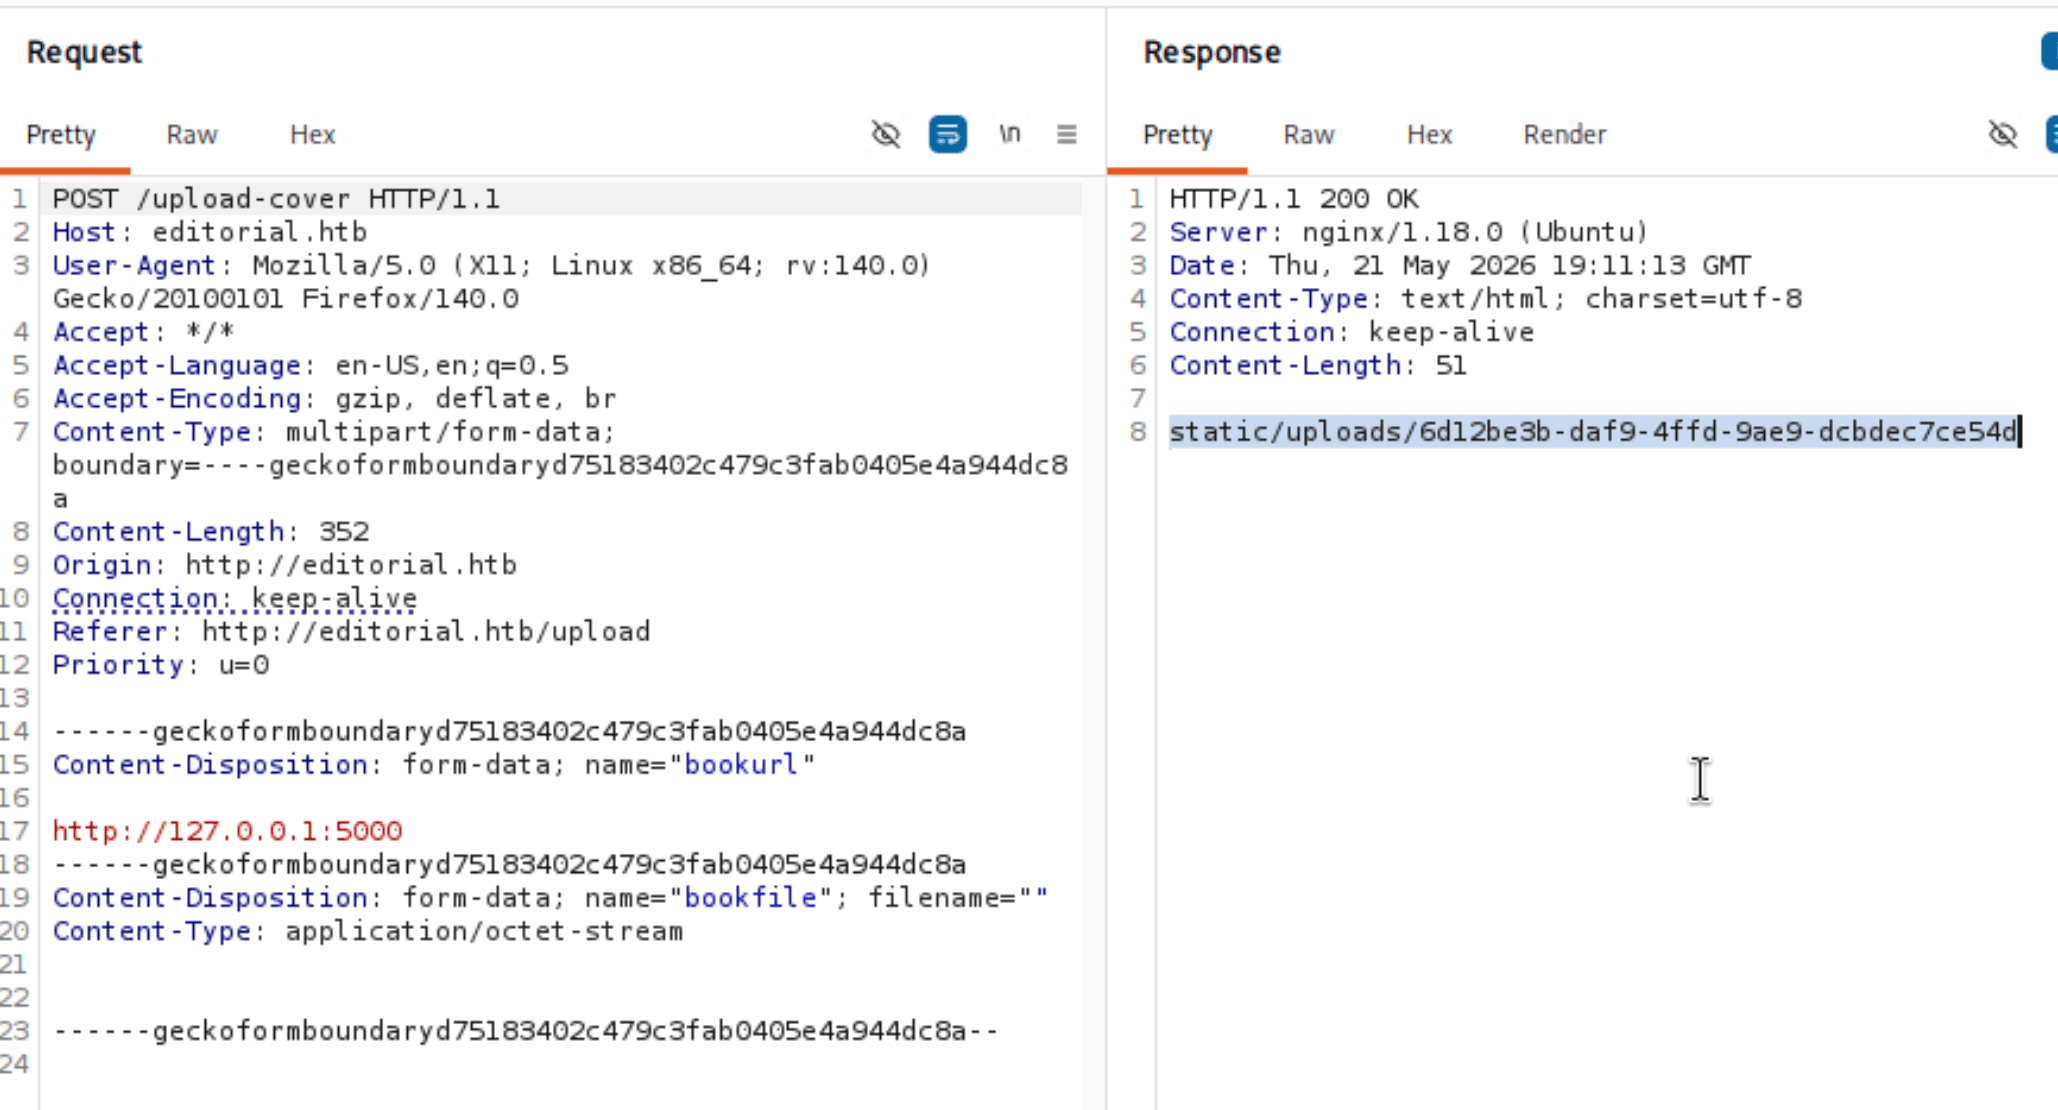This screenshot has height=1110, width=2058.
Task: Click the Date: Thu, 21 May 2026 header
Action: pyautogui.click(x=1460, y=265)
